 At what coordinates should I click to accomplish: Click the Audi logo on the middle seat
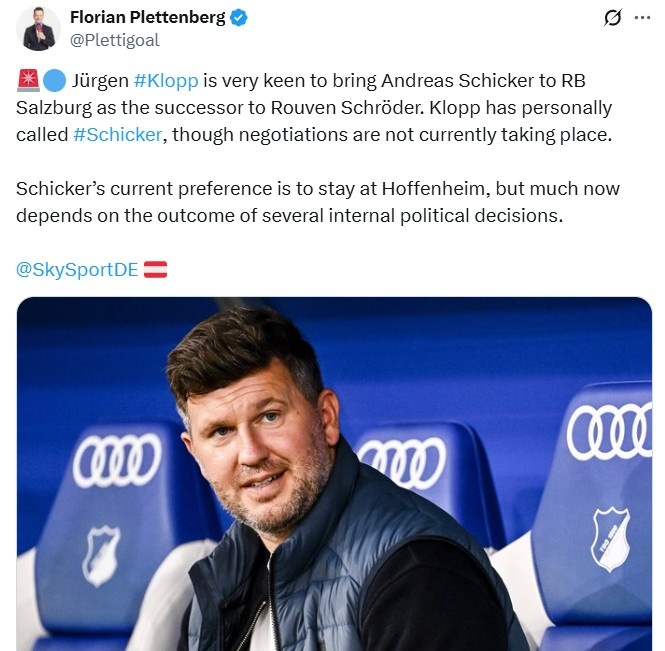pyautogui.click(x=402, y=462)
